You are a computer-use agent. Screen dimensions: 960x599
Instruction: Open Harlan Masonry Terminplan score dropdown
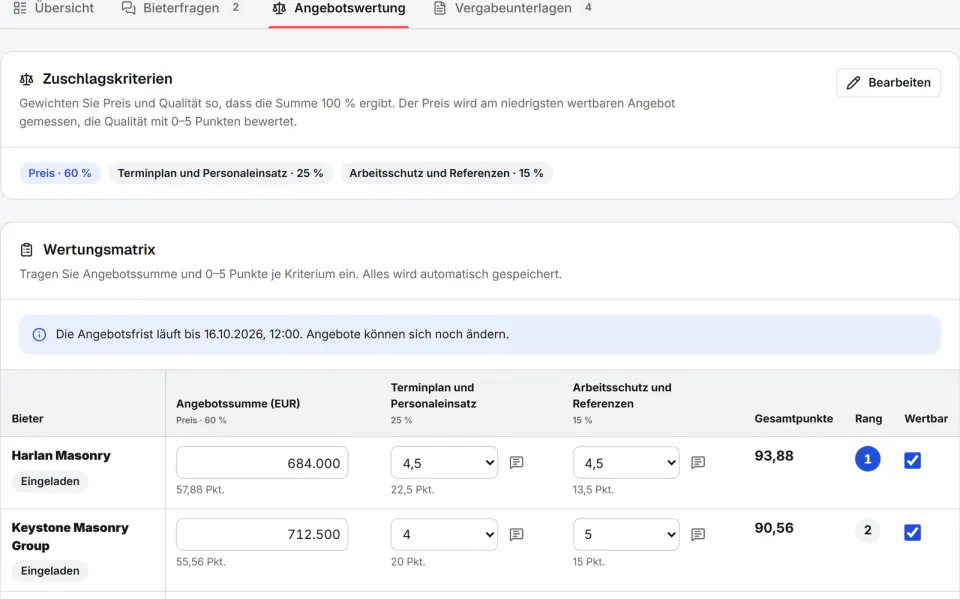(444, 463)
